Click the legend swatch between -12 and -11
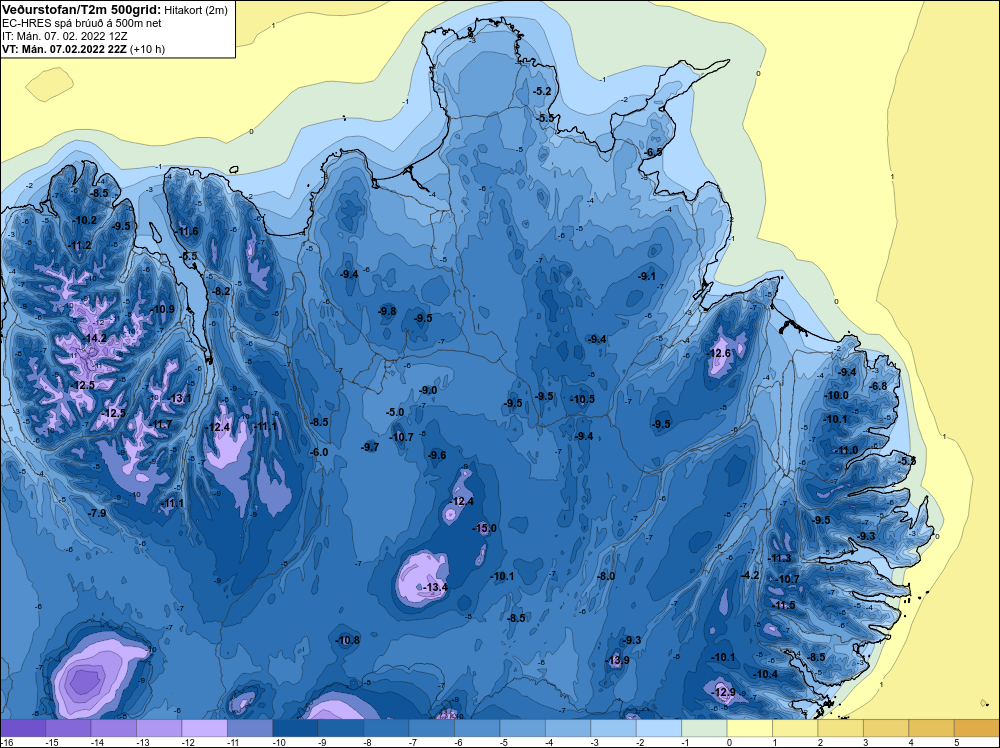 (x=205, y=728)
